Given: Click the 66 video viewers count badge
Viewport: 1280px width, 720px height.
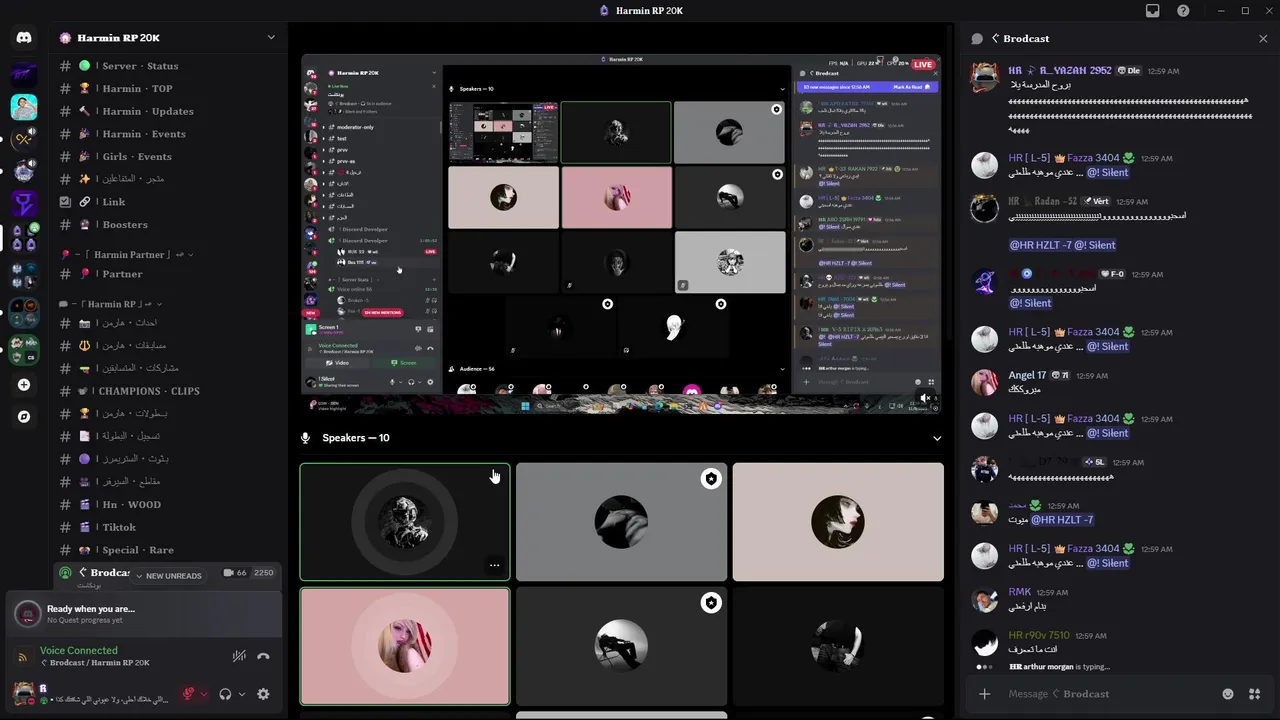Looking at the screenshot, I should [235, 573].
